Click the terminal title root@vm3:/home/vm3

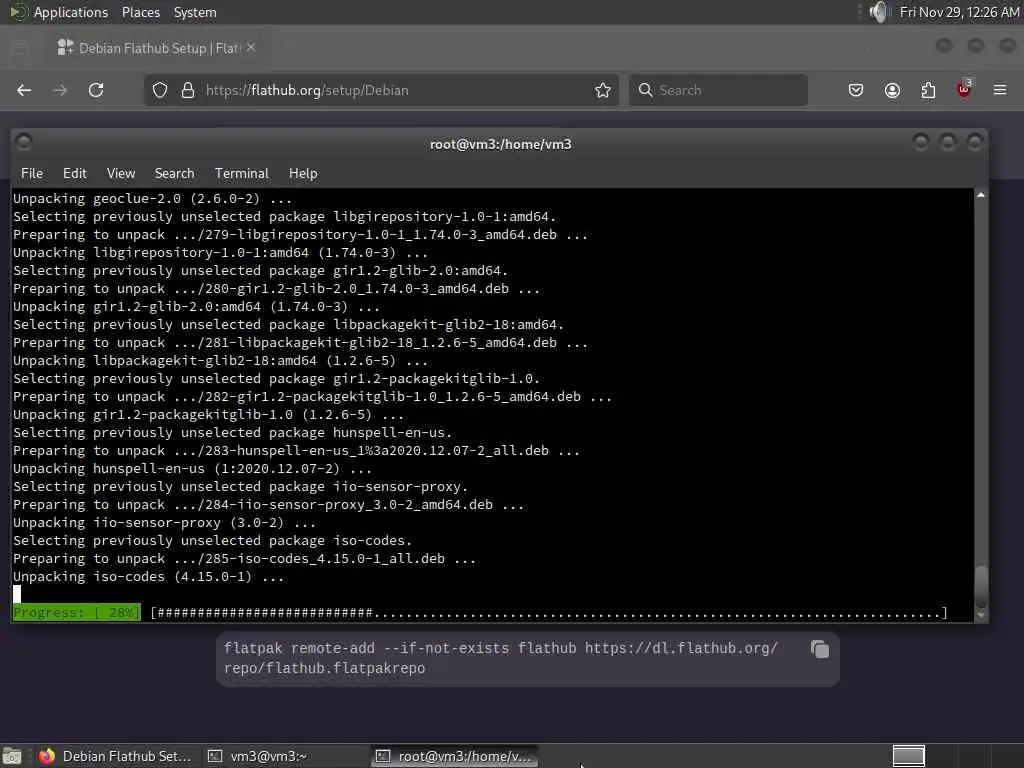(500, 144)
